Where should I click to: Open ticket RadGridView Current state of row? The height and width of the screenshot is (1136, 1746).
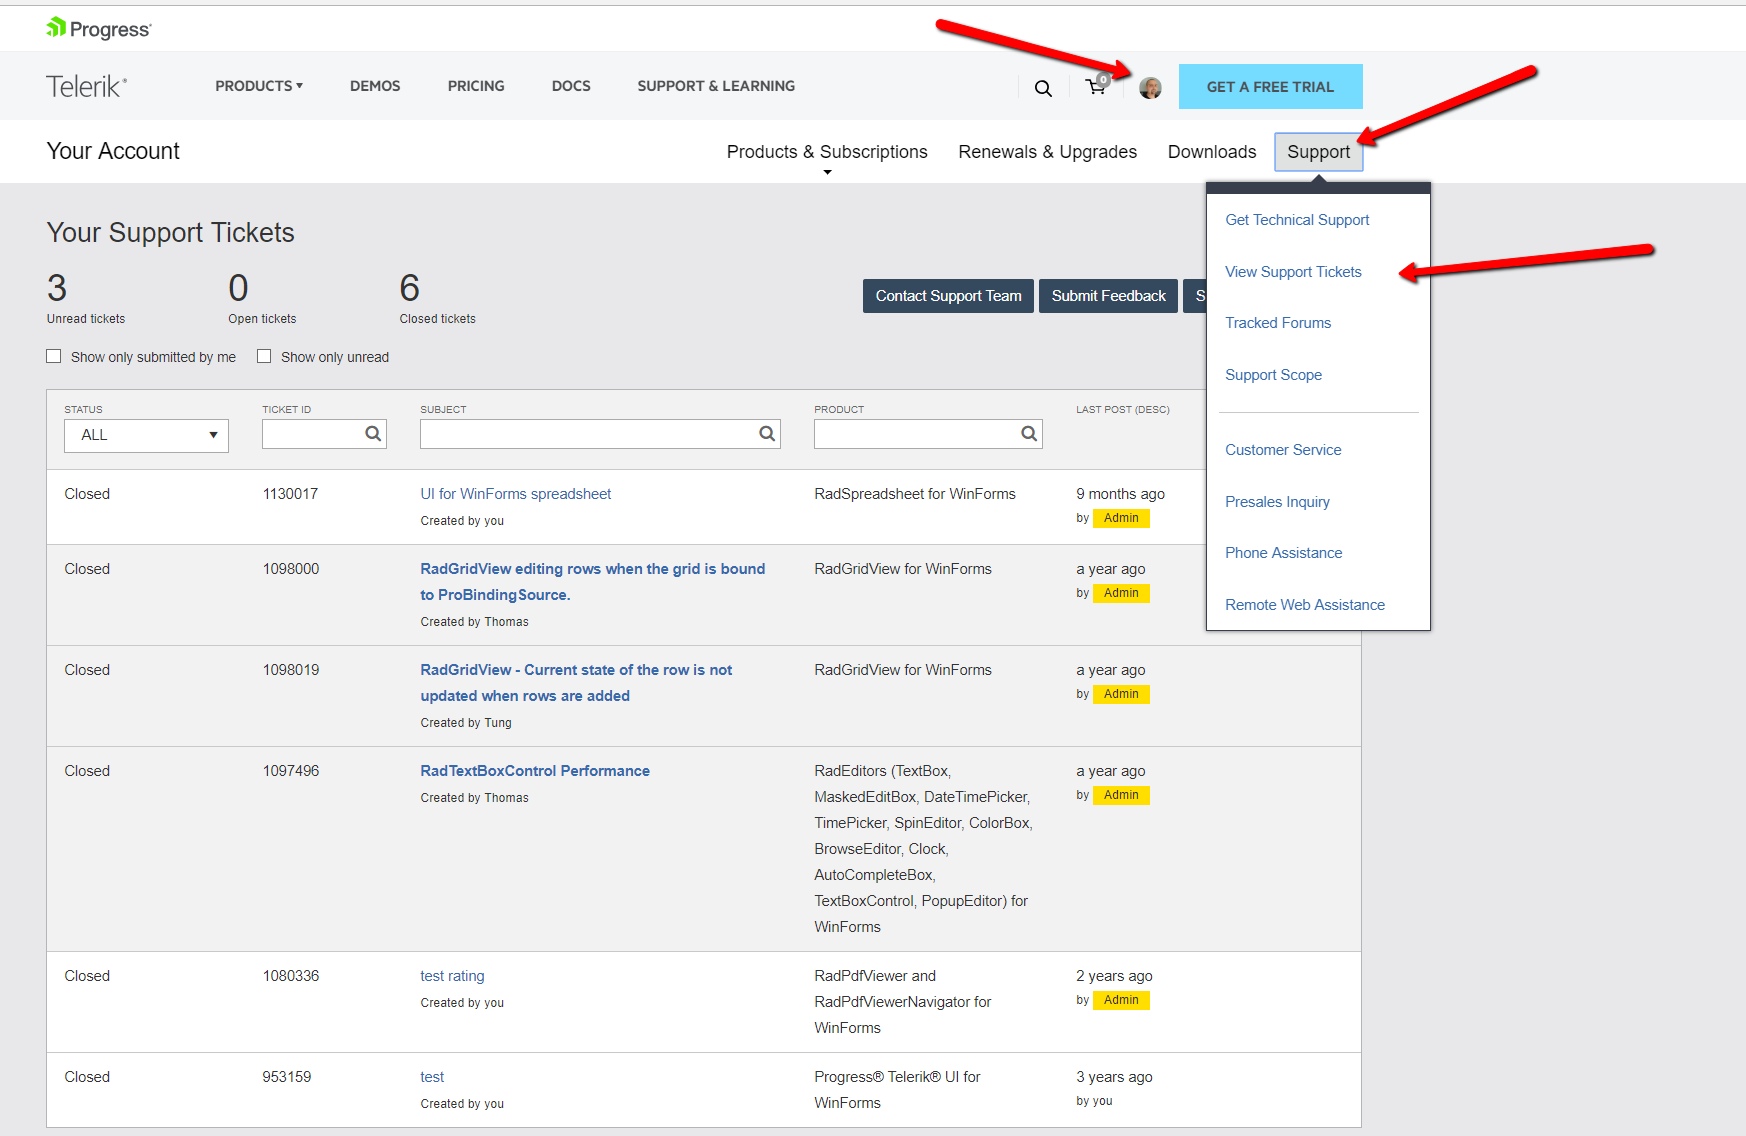tap(576, 683)
